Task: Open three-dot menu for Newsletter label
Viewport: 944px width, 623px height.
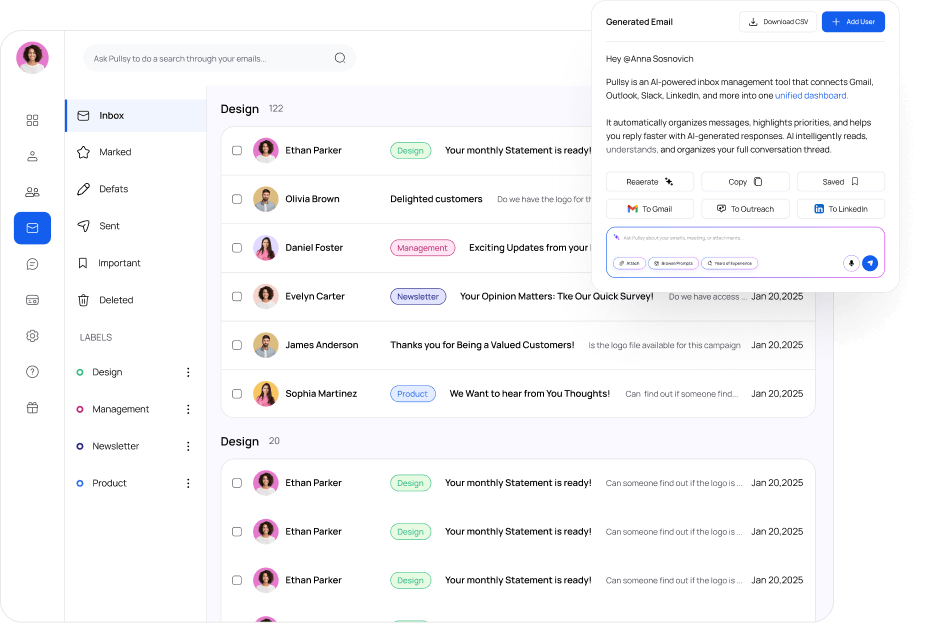Action: click(188, 446)
